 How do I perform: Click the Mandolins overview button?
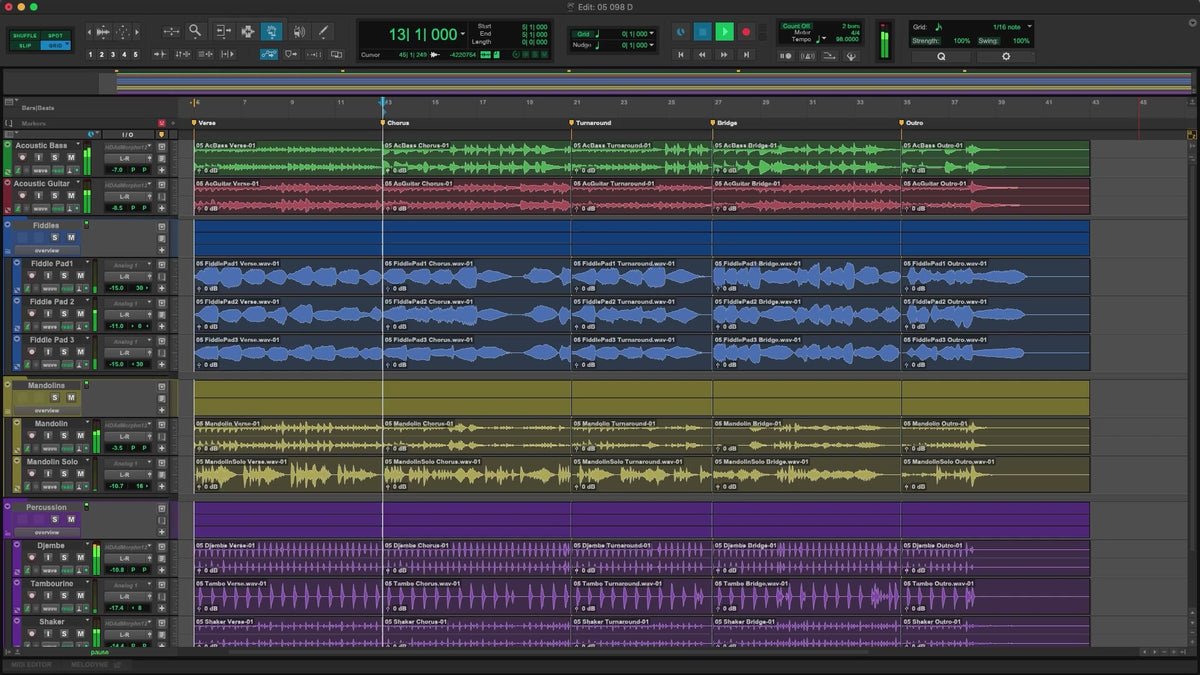(47, 410)
